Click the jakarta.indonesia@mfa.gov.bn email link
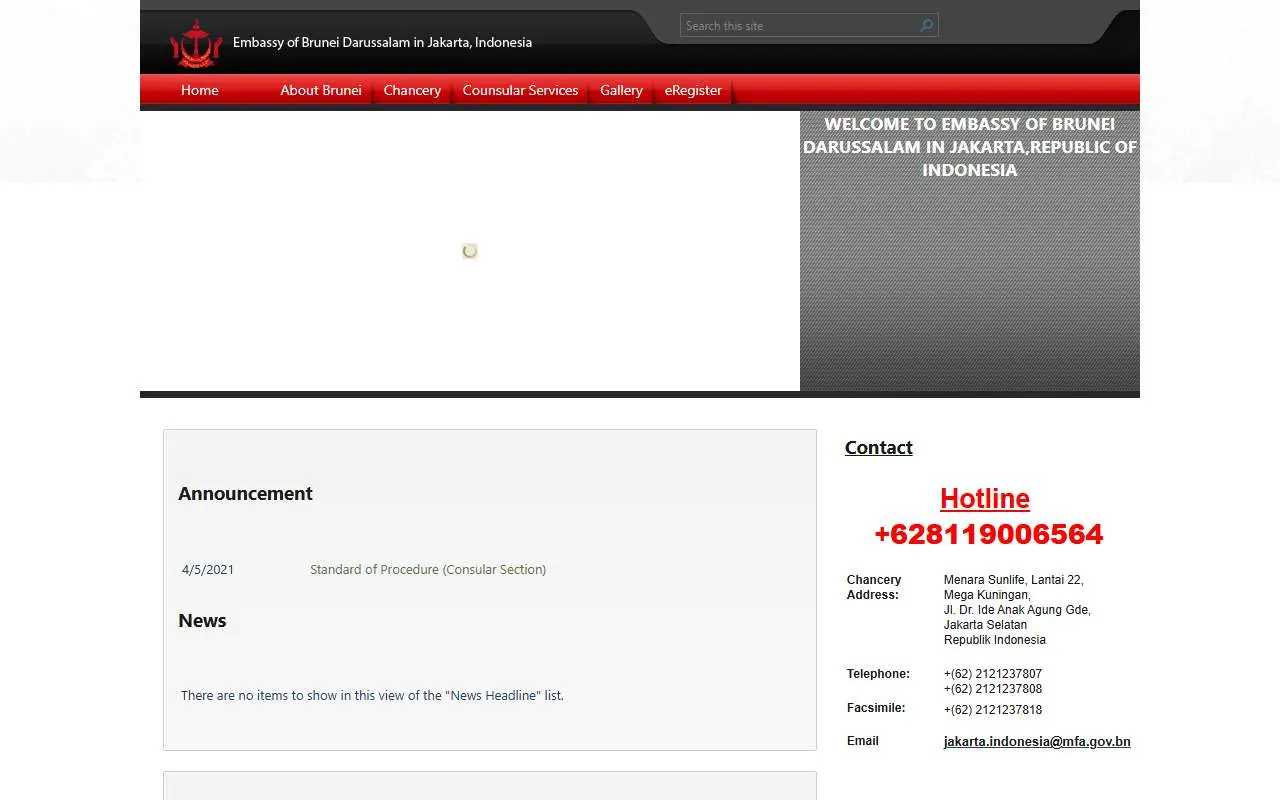 1037,742
